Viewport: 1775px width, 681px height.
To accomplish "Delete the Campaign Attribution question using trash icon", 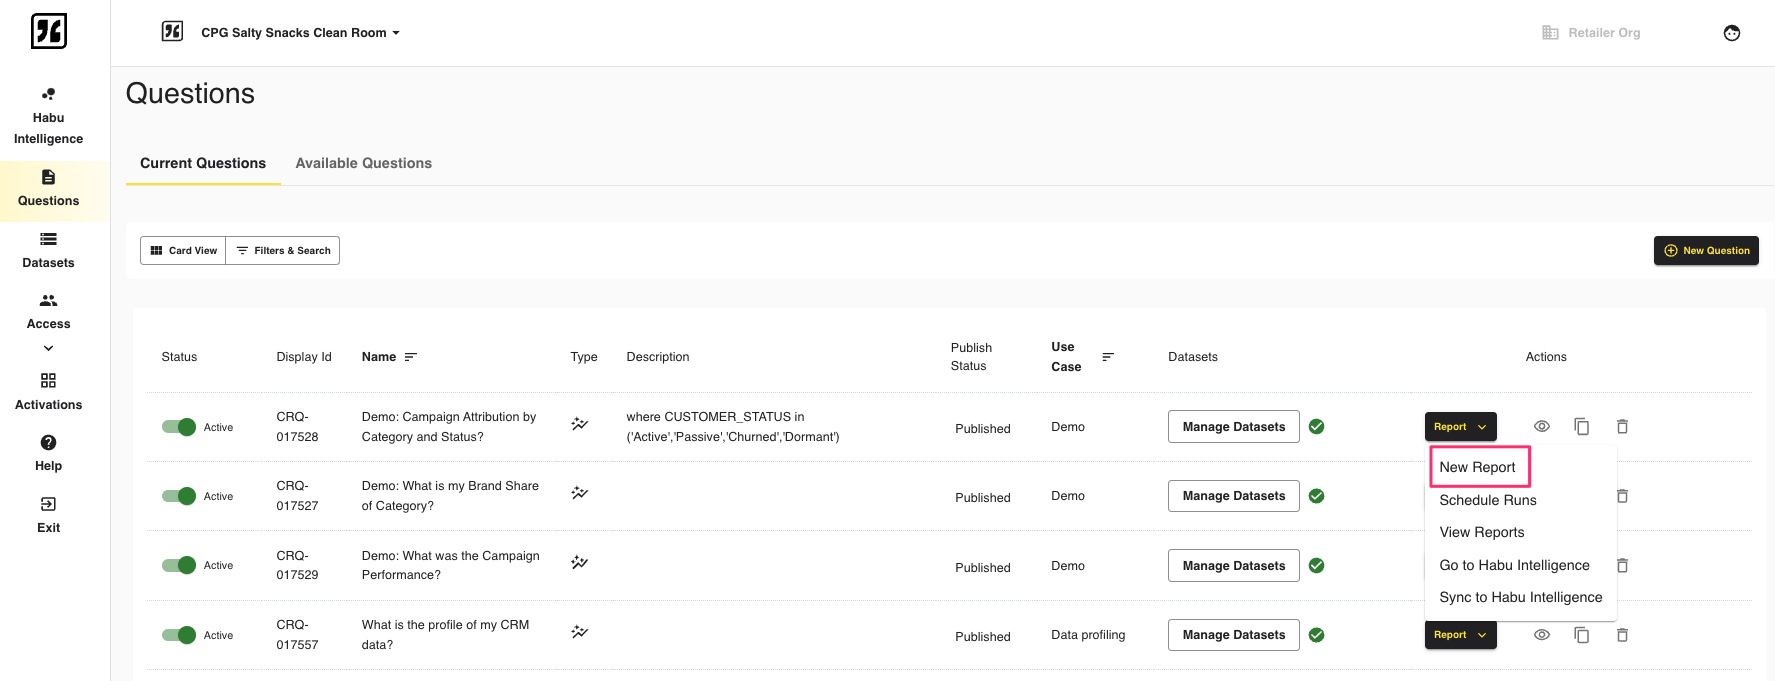I will (1622, 427).
